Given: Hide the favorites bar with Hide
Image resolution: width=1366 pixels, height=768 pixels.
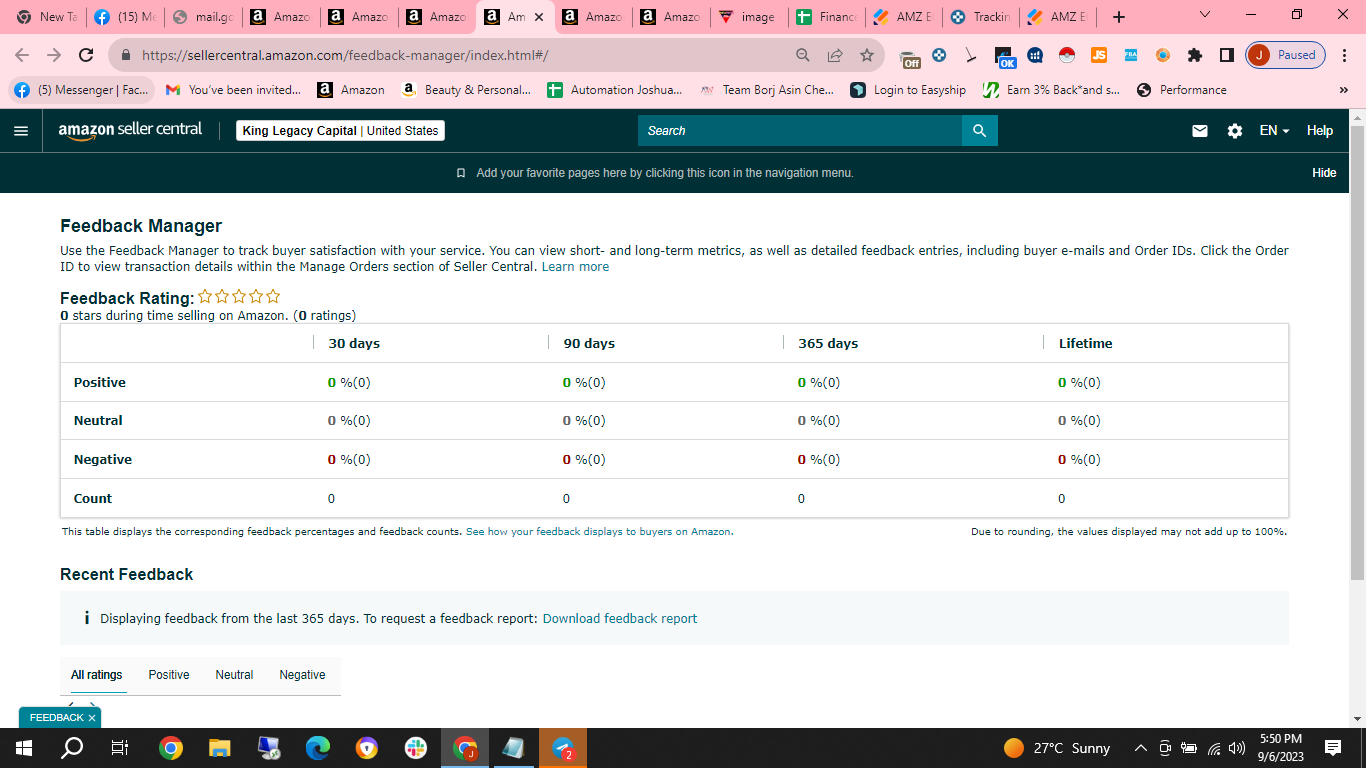Looking at the screenshot, I should pos(1324,173).
